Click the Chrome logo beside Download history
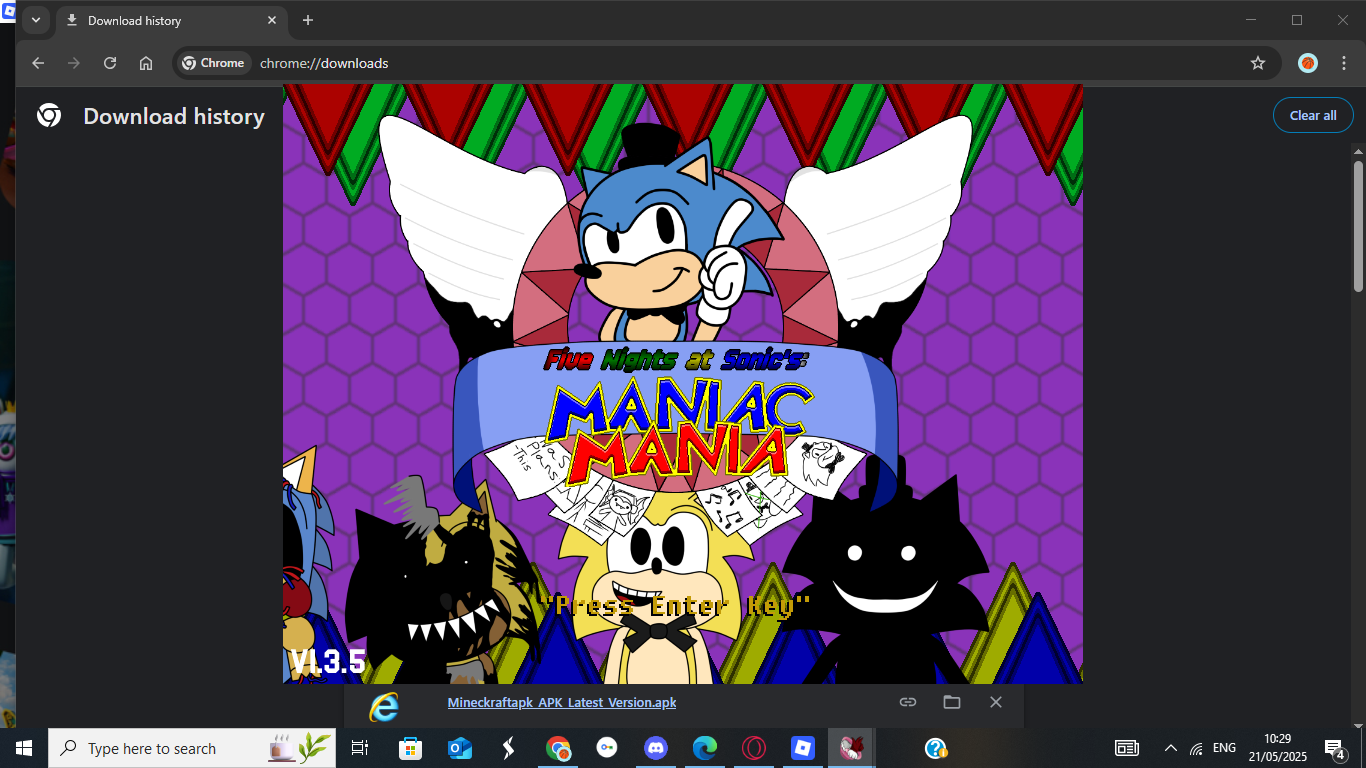The width and height of the screenshot is (1366, 768). click(49, 116)
